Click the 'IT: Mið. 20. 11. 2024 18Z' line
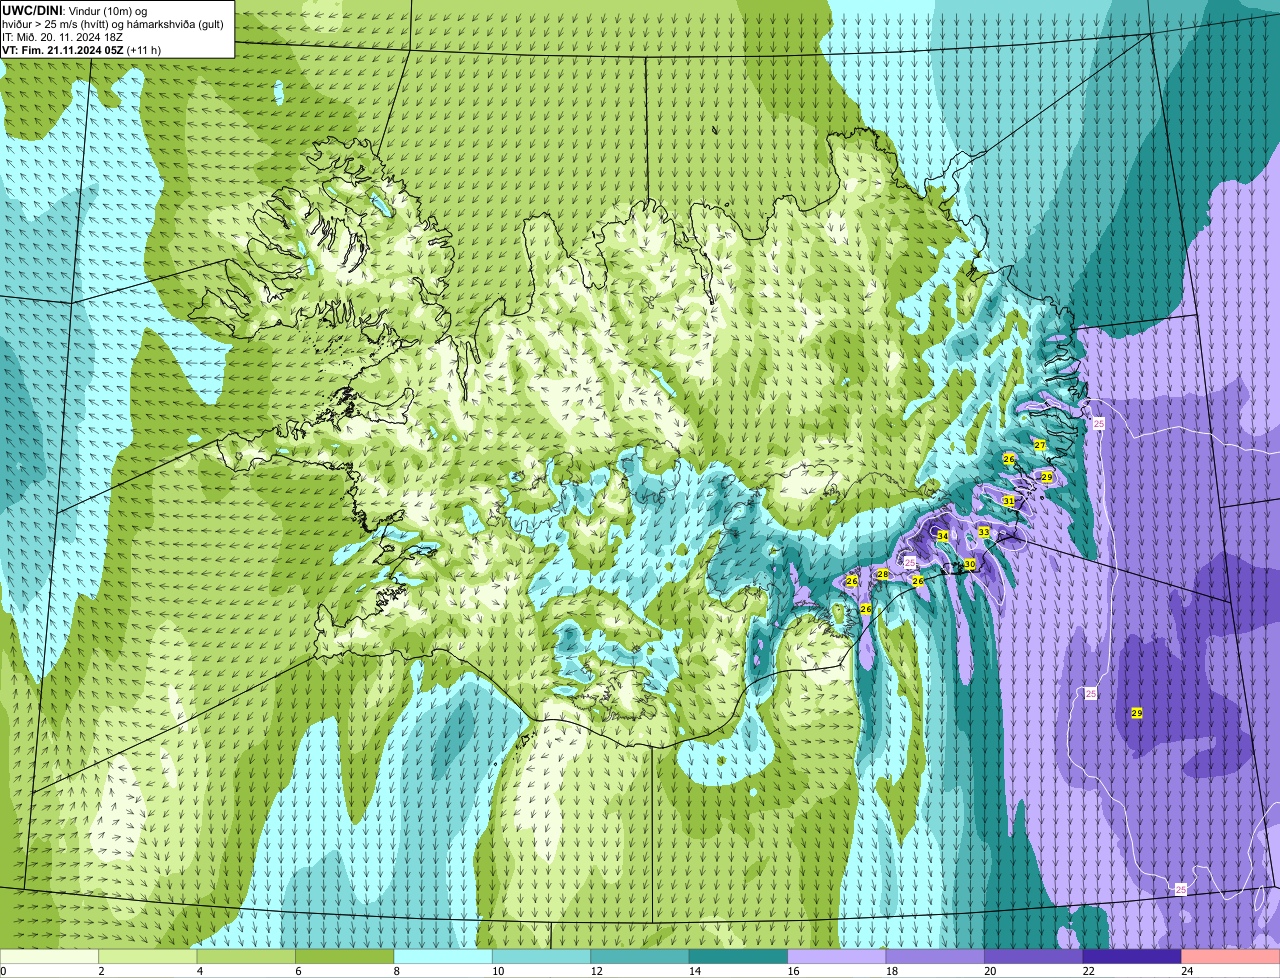 [x=63, y=37]
